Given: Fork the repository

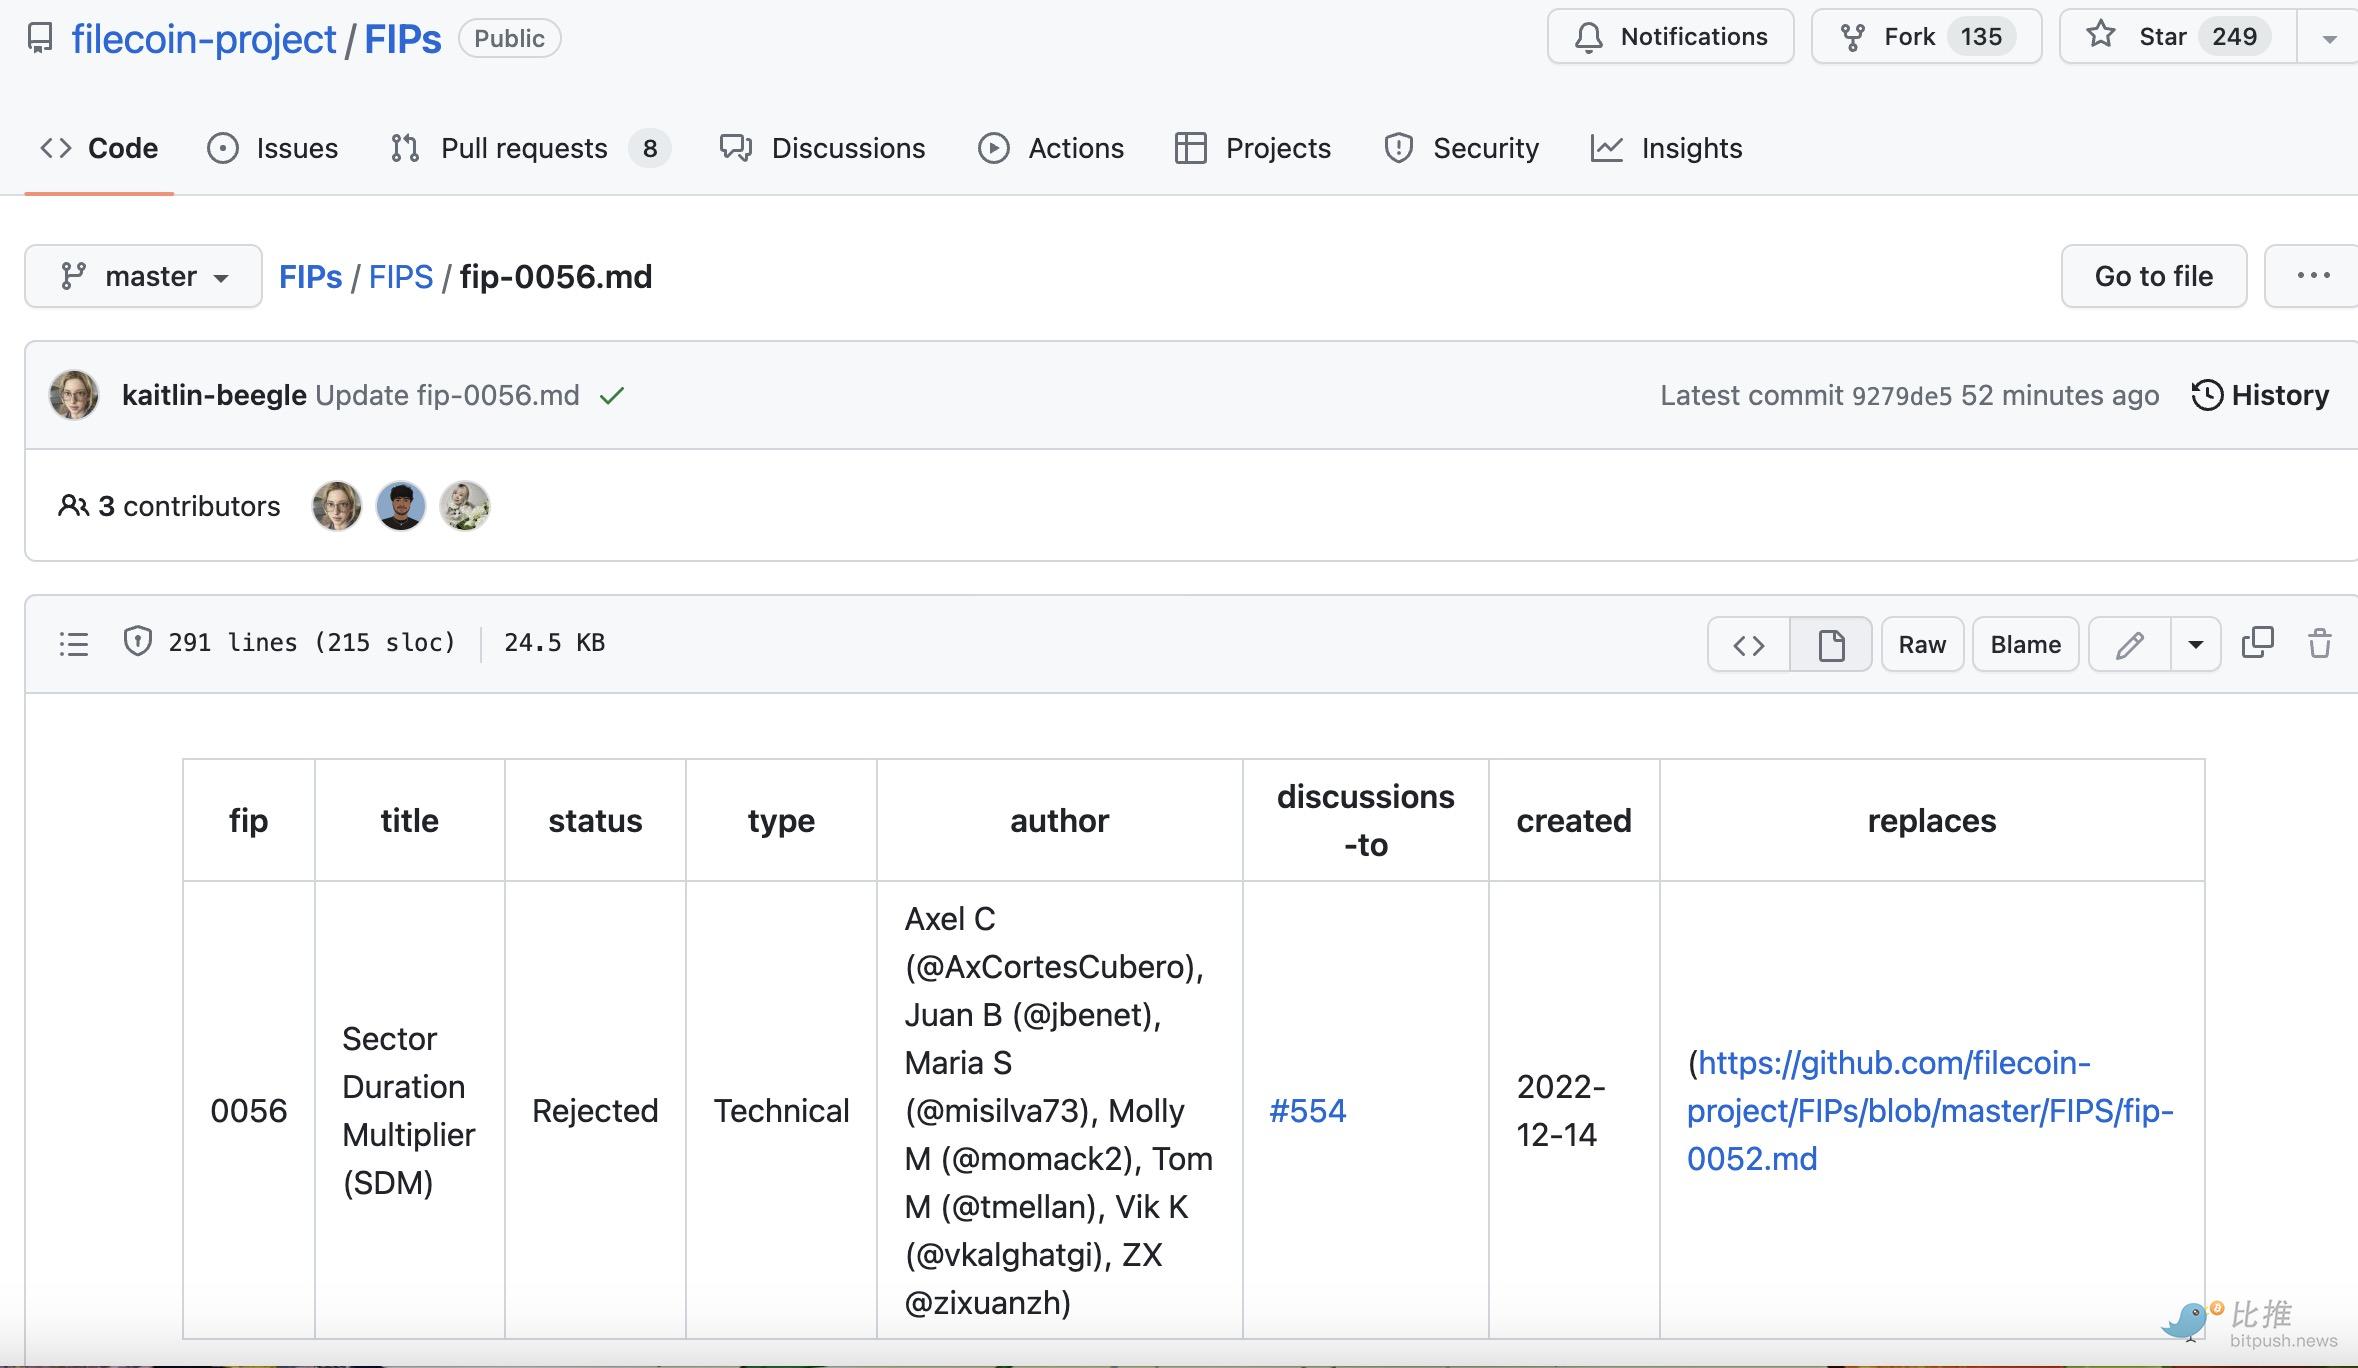Looking at the screenshot, I should tap(1926, 37).
